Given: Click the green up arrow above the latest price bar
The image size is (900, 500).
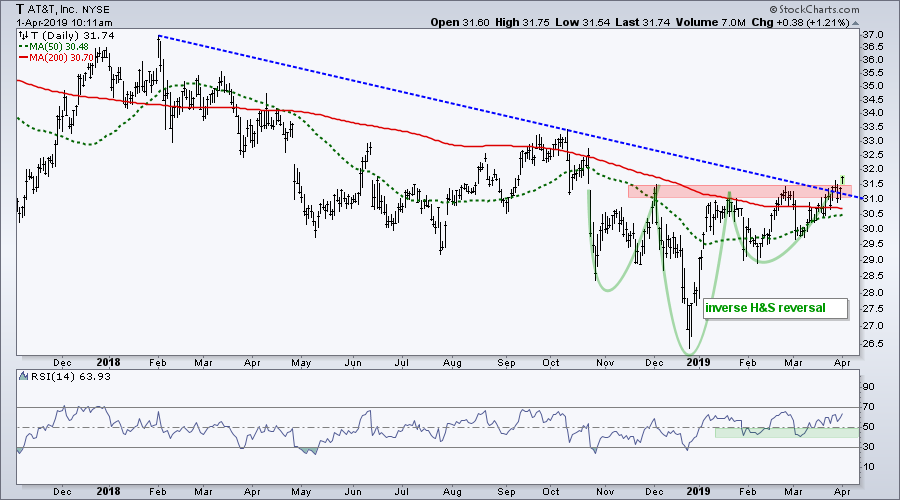Looking at the screenshot, I should coord(844,177).
